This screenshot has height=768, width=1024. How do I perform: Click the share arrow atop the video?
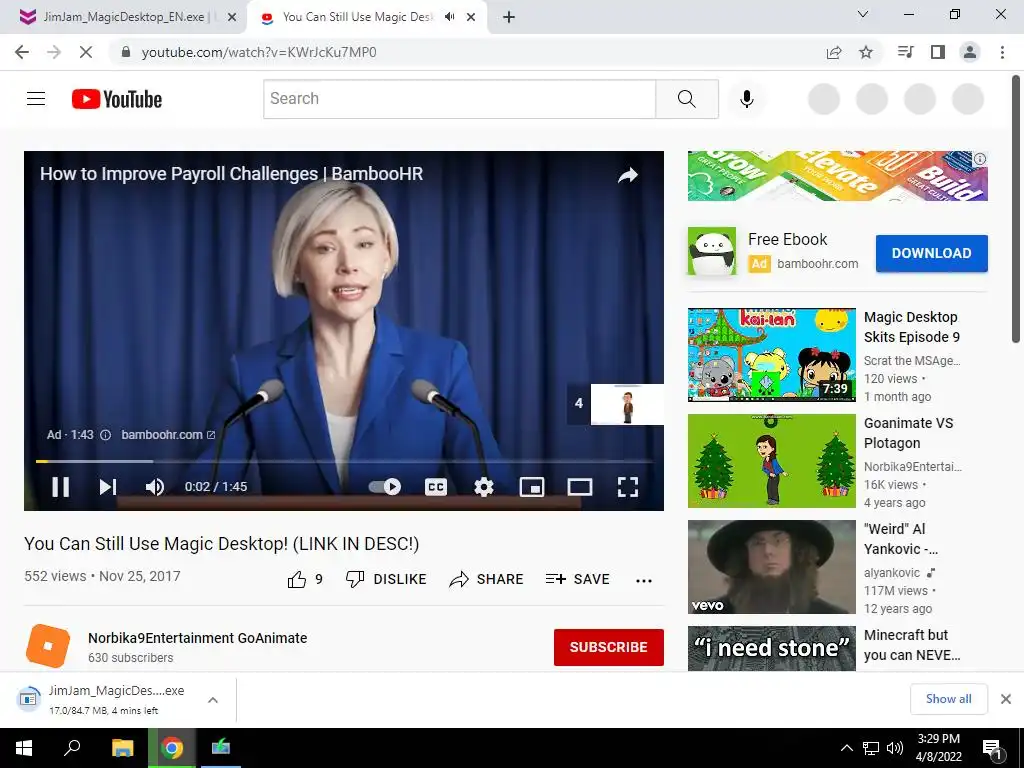click(628, 175)
